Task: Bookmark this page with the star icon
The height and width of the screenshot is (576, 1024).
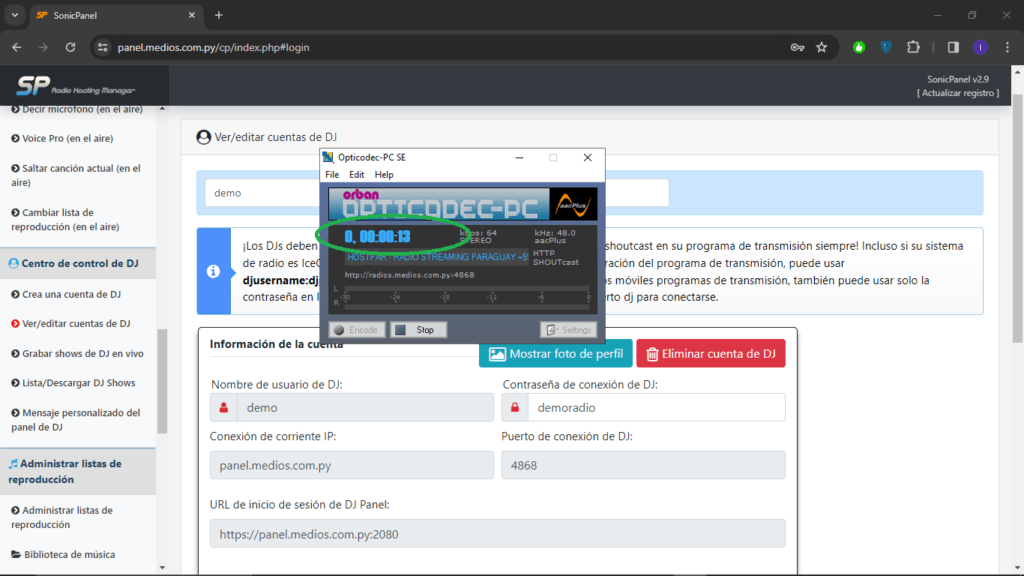Action: point(822,47)
